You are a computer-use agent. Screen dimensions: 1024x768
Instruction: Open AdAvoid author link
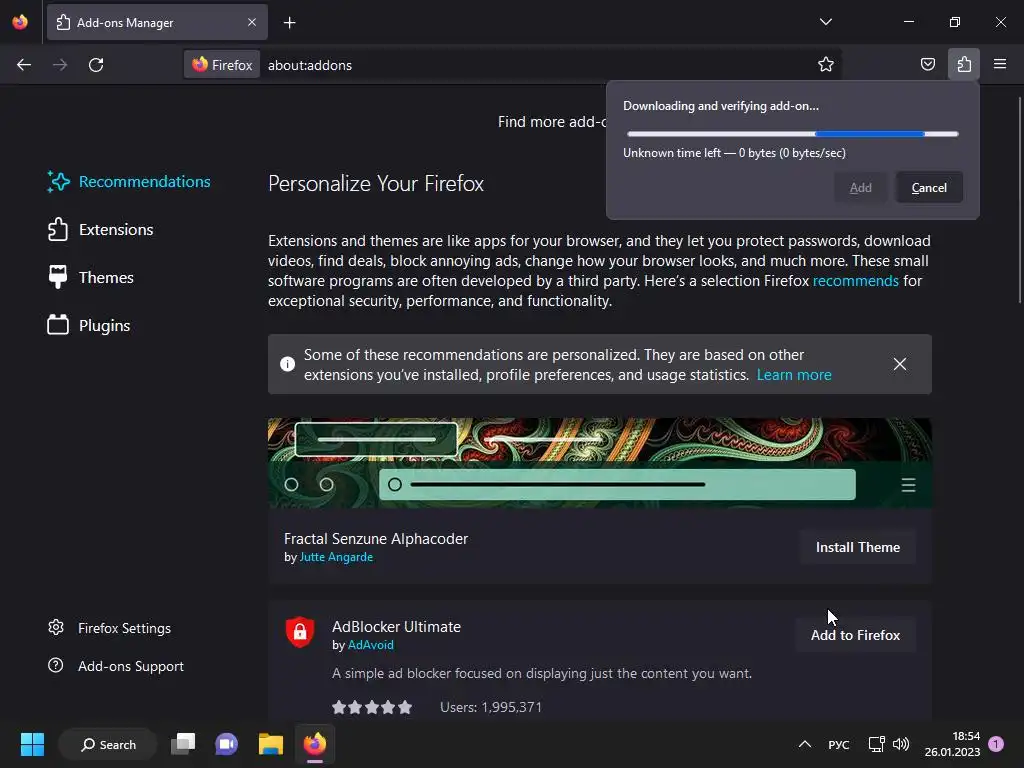pyautogui.click(x=370, y=645)
